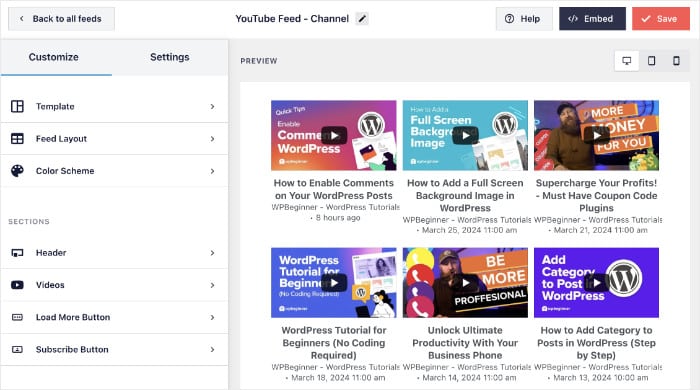Click the Color Scheme palette icon
The width and height of the screenshot is (700, 390).
tap(17, 171)
